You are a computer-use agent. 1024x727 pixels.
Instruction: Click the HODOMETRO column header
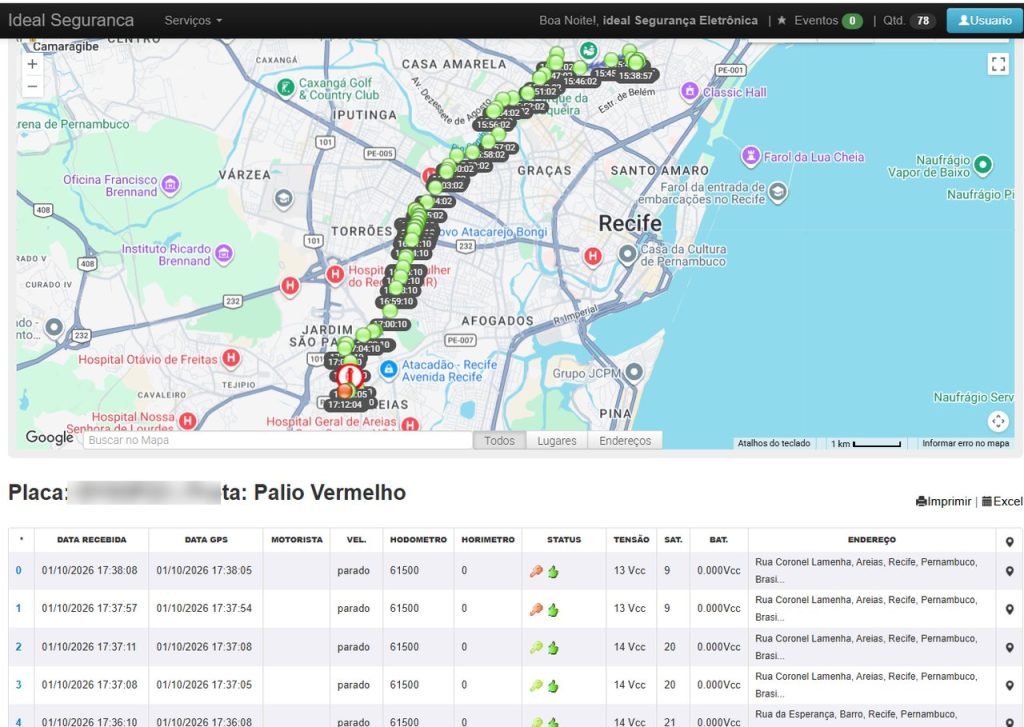[418, 540]
